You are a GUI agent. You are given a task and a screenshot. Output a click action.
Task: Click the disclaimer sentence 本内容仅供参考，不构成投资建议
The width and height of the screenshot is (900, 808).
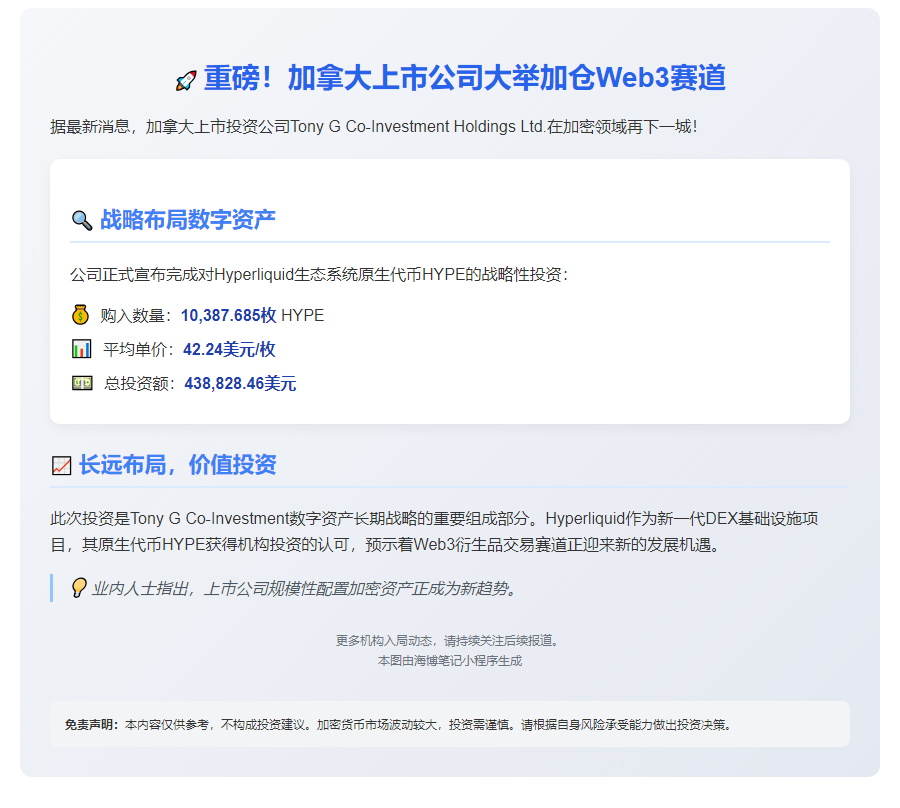[218, 725]
